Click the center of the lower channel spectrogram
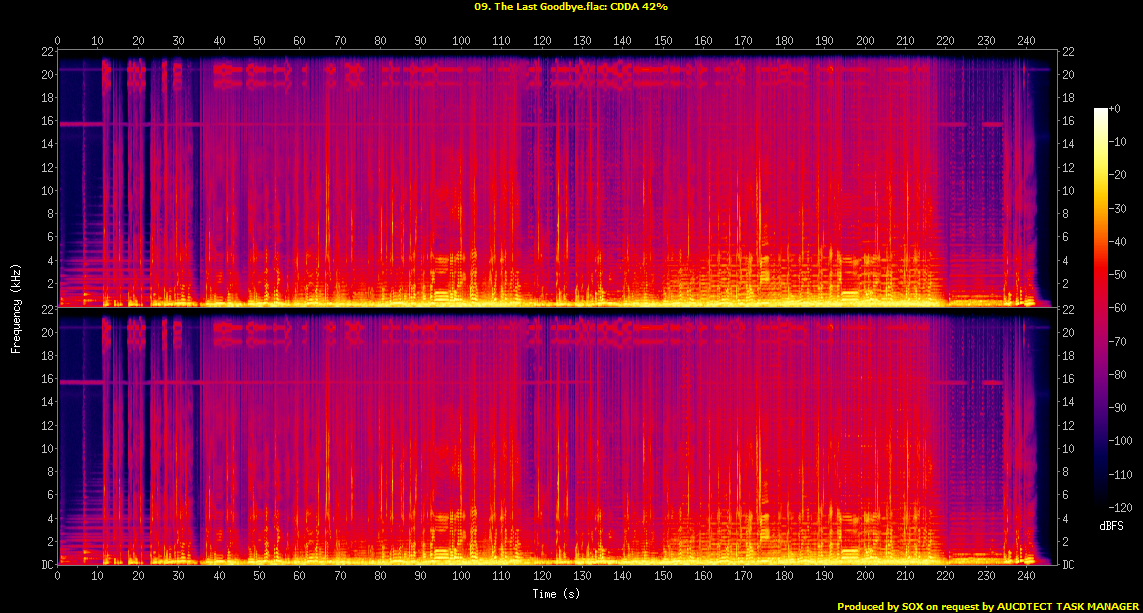 556,436
